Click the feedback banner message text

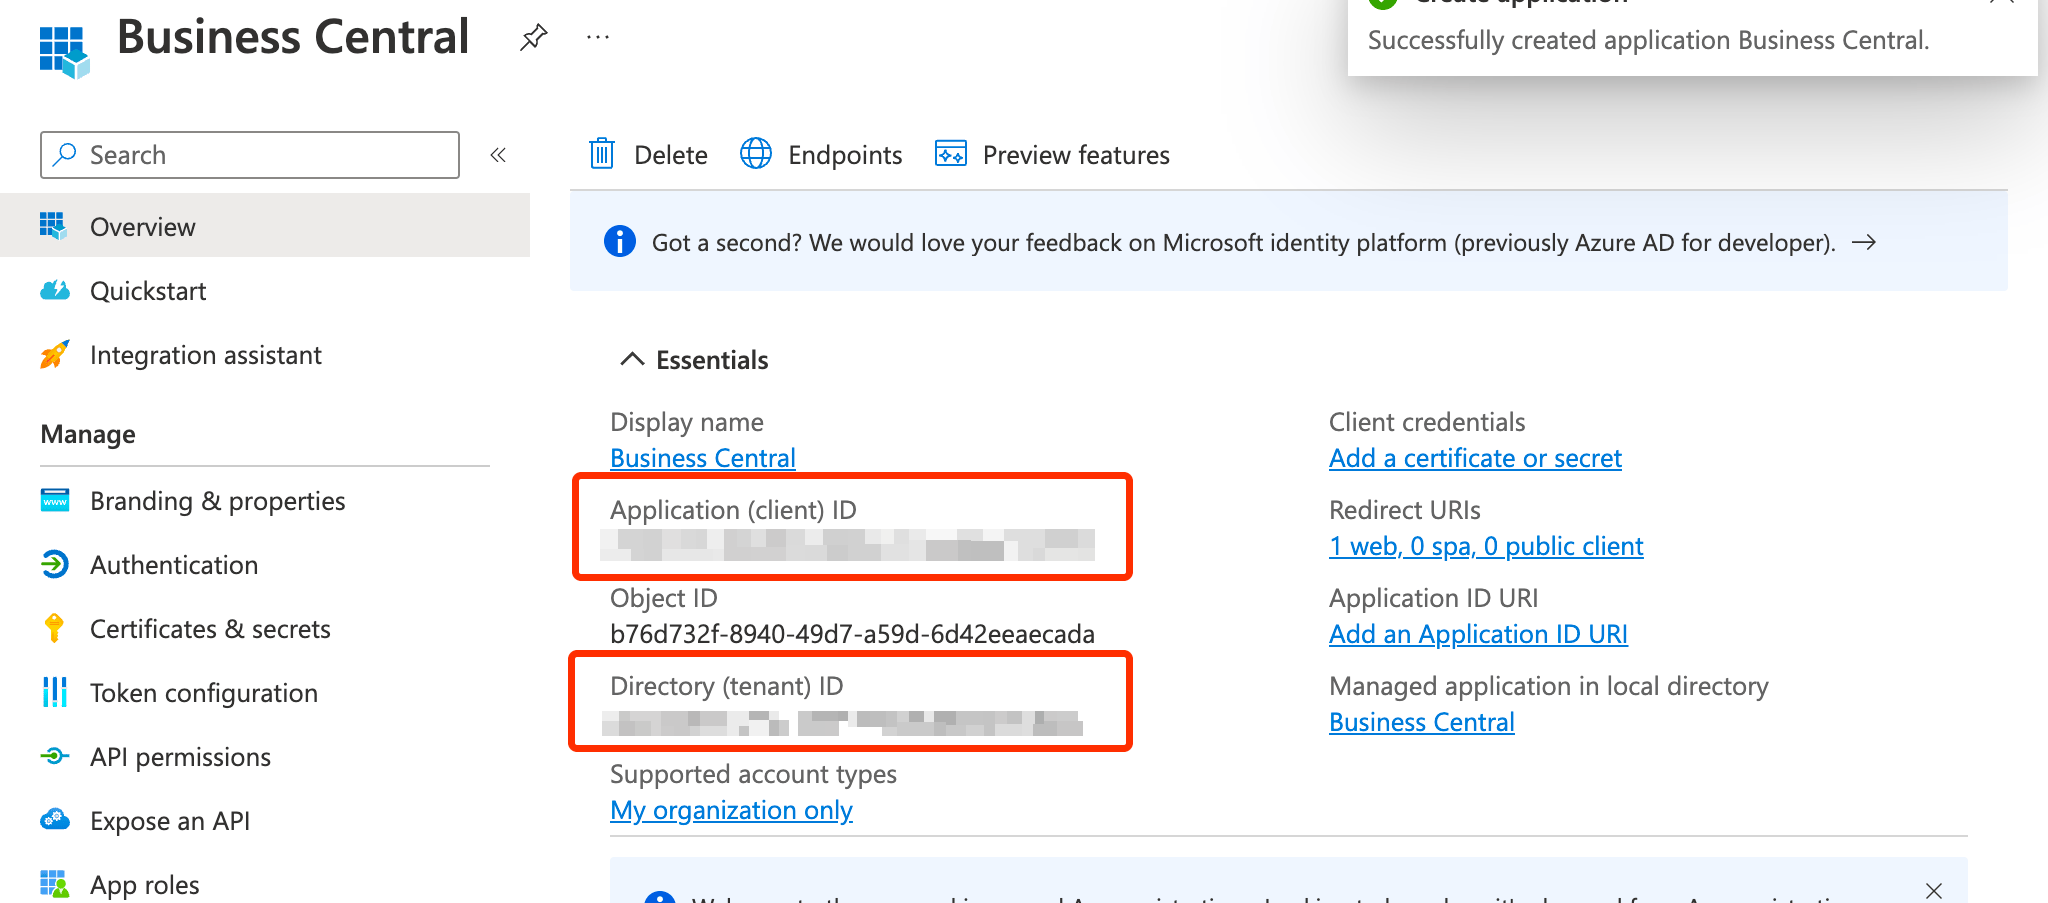click(x=1243, y=242)
